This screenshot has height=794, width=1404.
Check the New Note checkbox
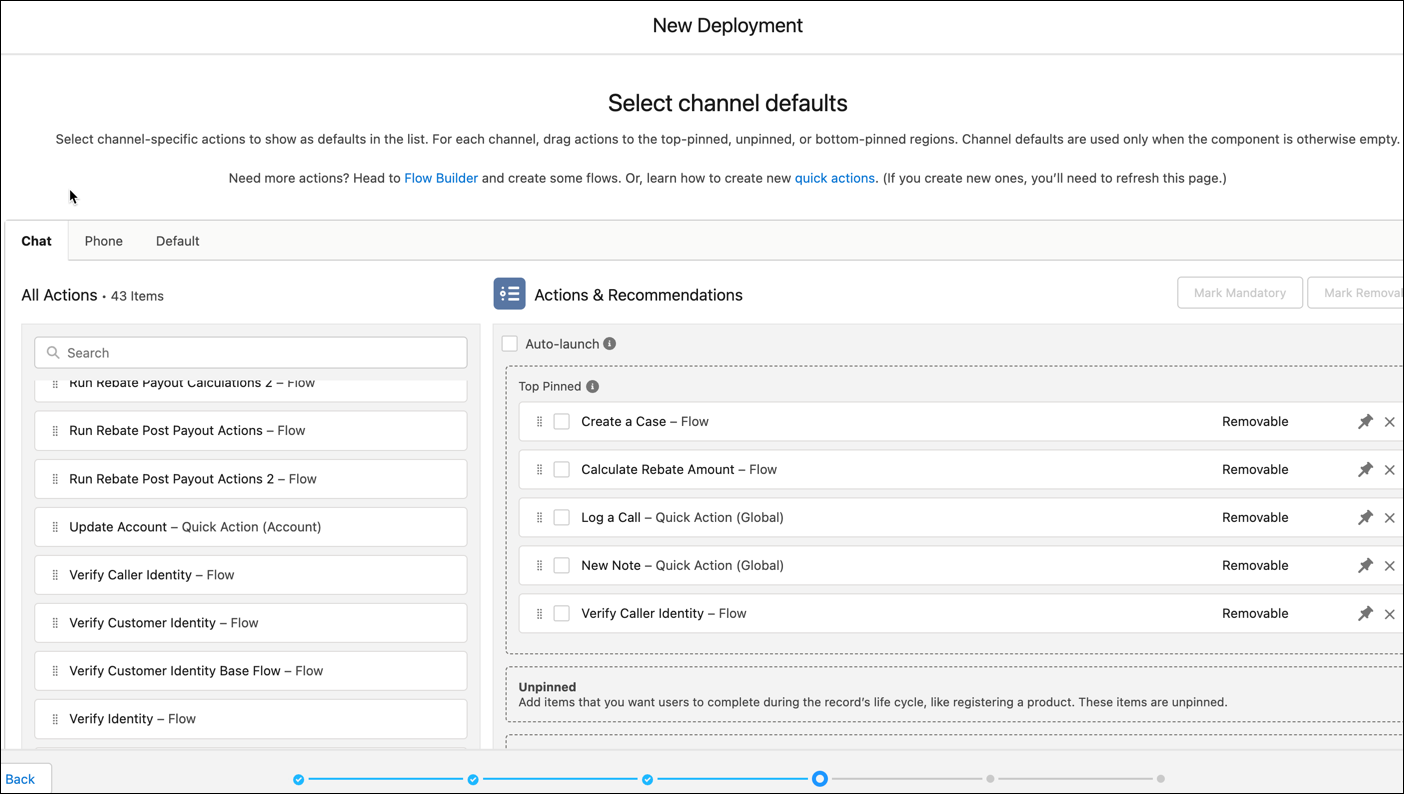(x=561, y=565)
